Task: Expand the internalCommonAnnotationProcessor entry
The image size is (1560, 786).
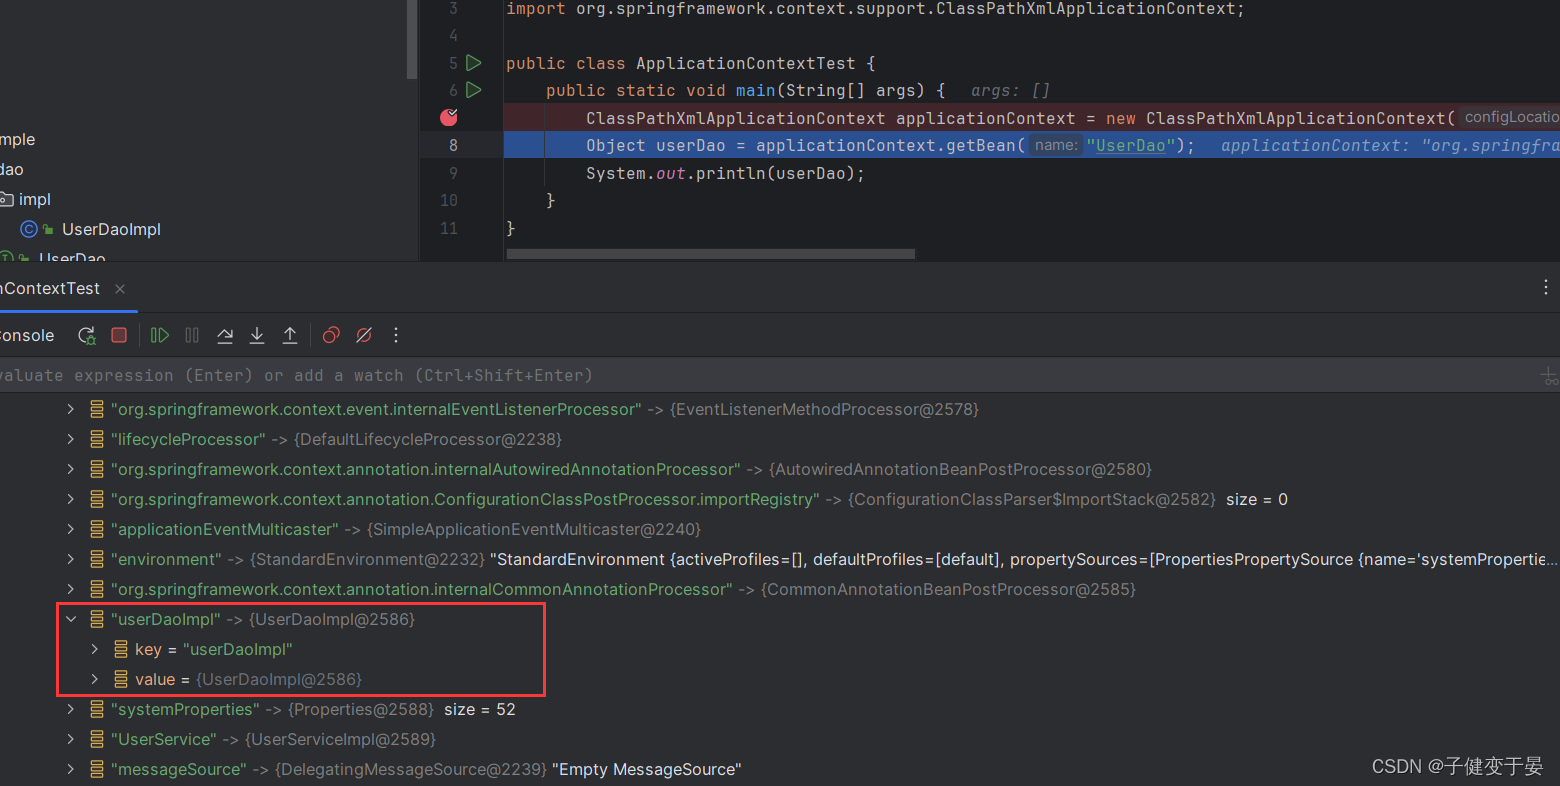Action: pos(70,589)
